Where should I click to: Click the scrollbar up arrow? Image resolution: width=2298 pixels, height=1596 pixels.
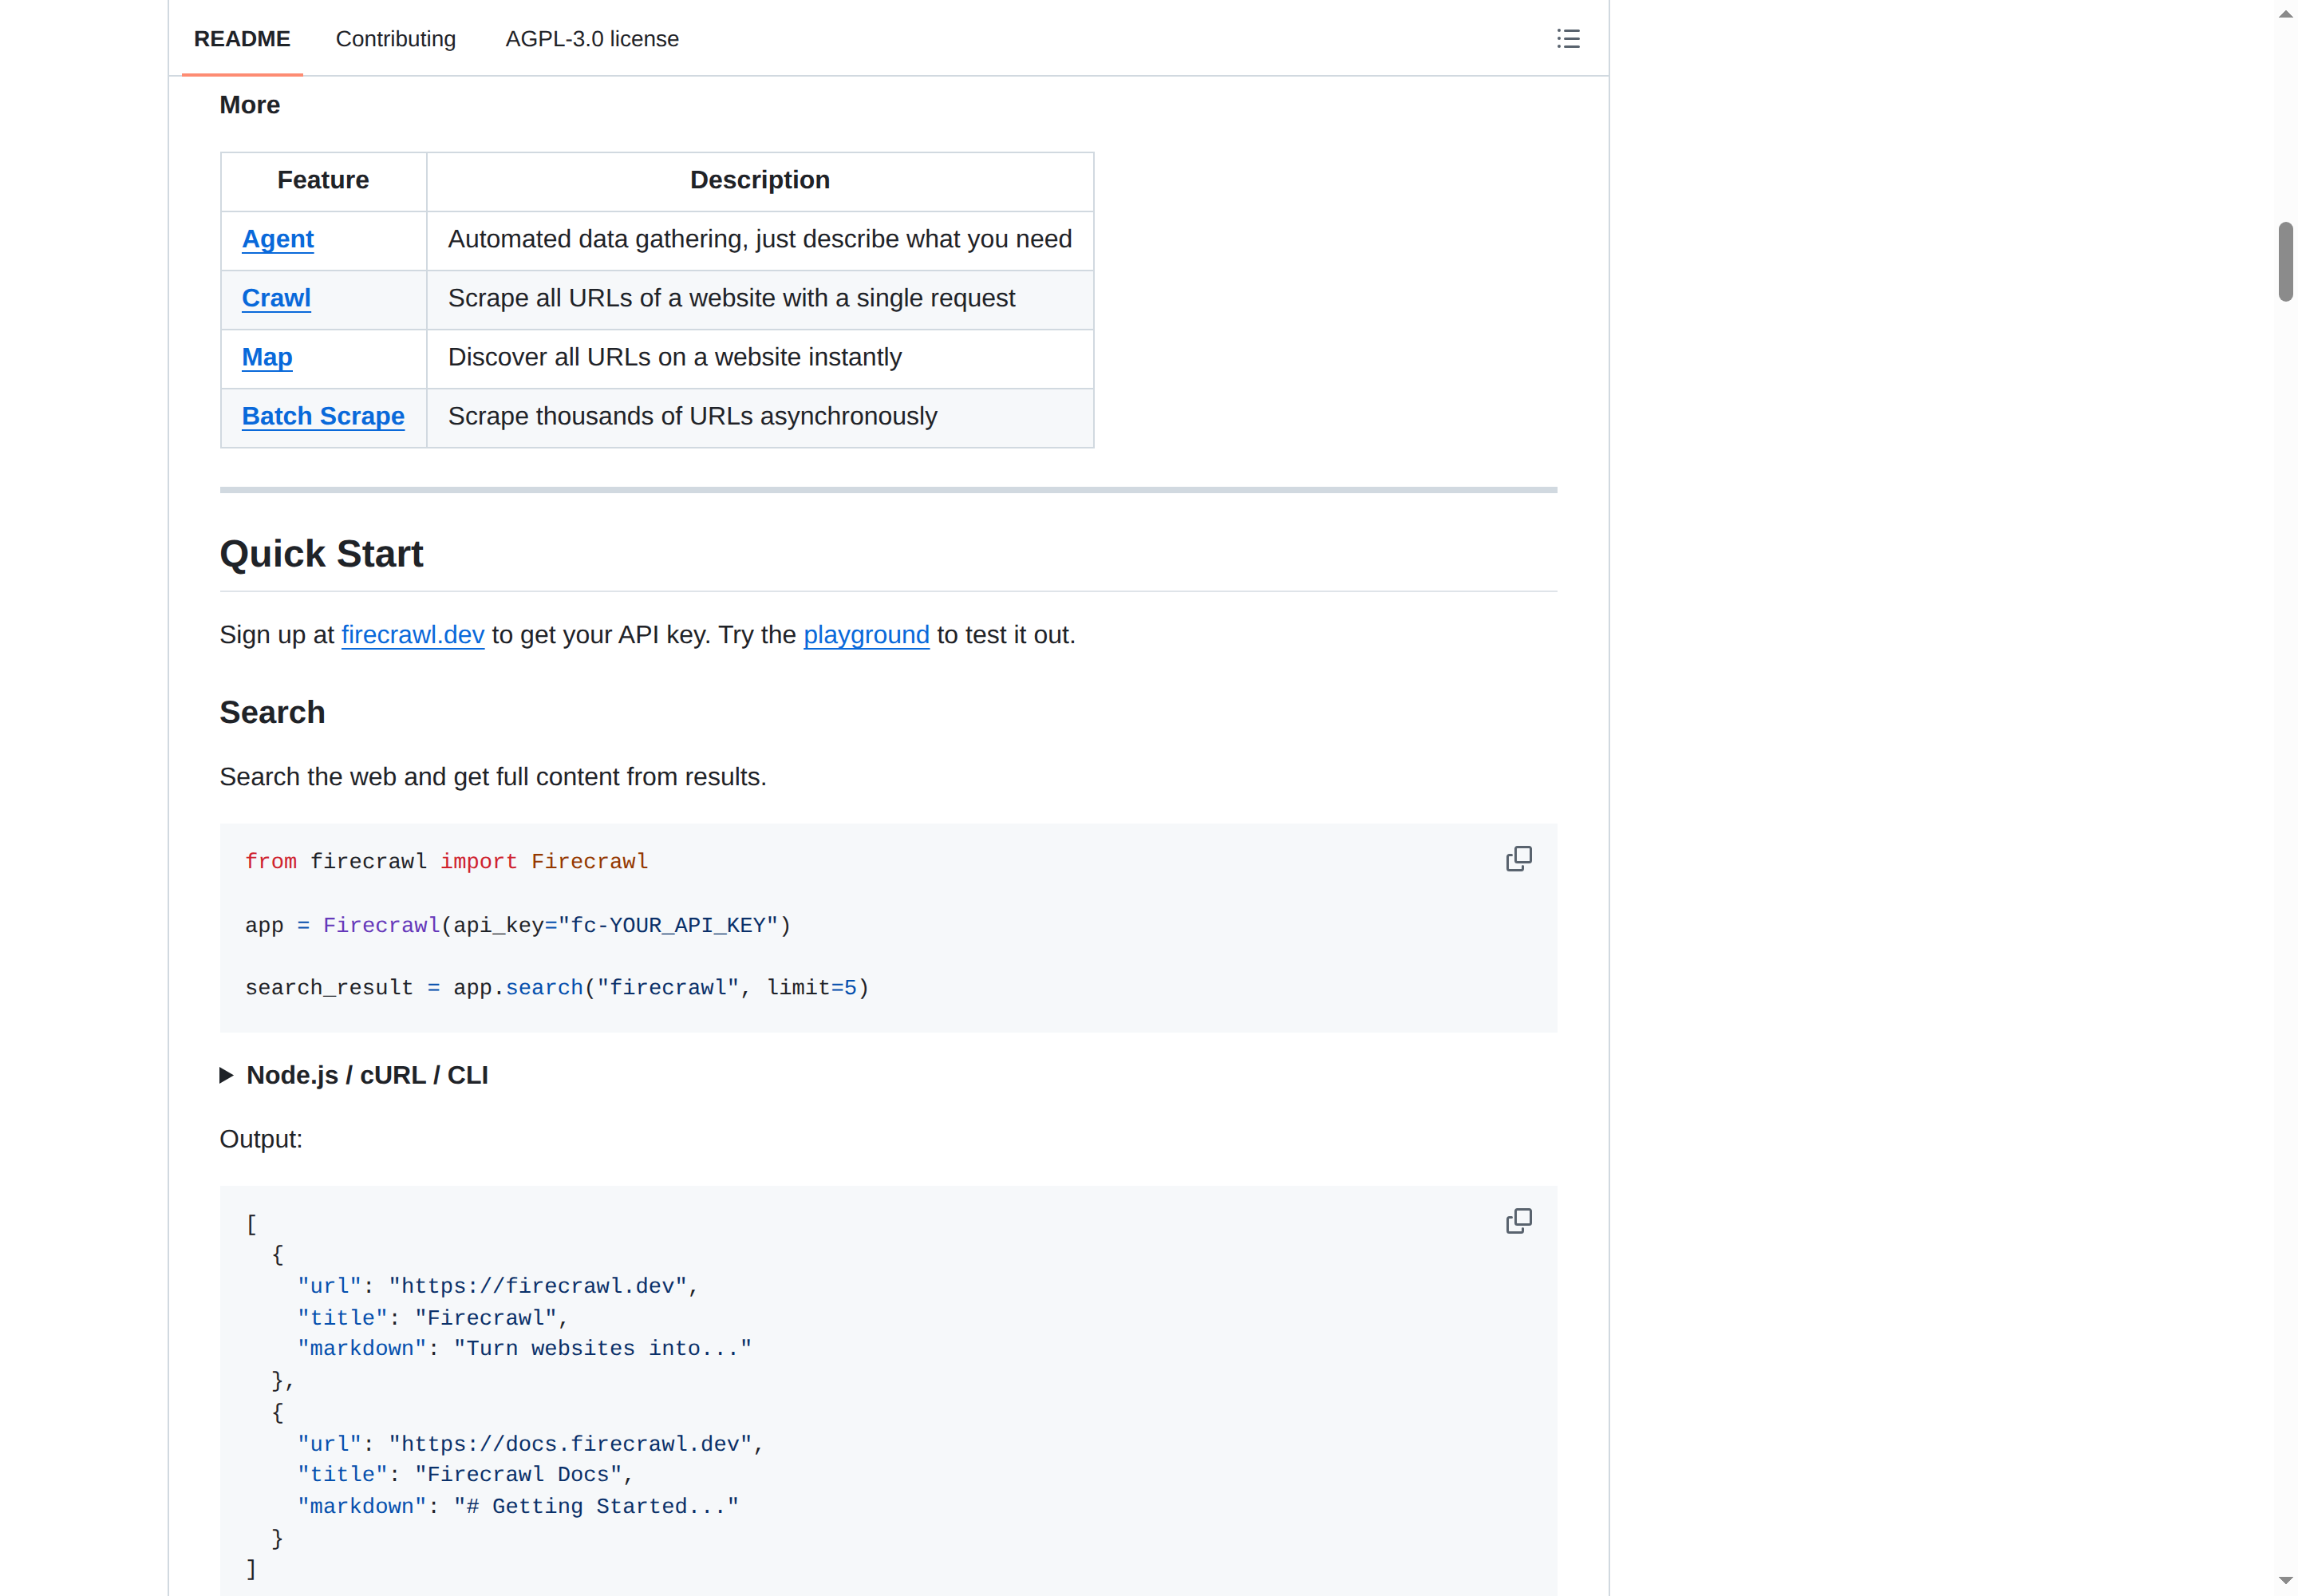pyautogui.click(x=2285, y=14)
